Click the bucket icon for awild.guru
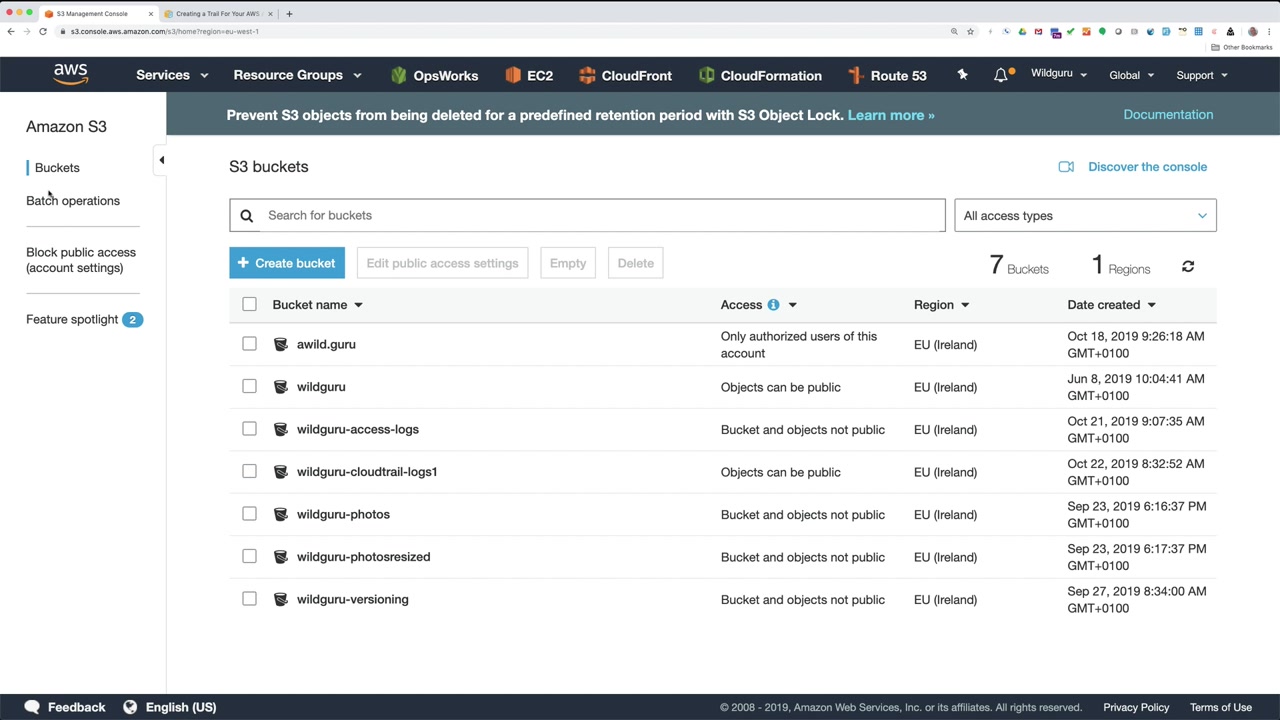 pyautogui.click(x=281, y=344)
